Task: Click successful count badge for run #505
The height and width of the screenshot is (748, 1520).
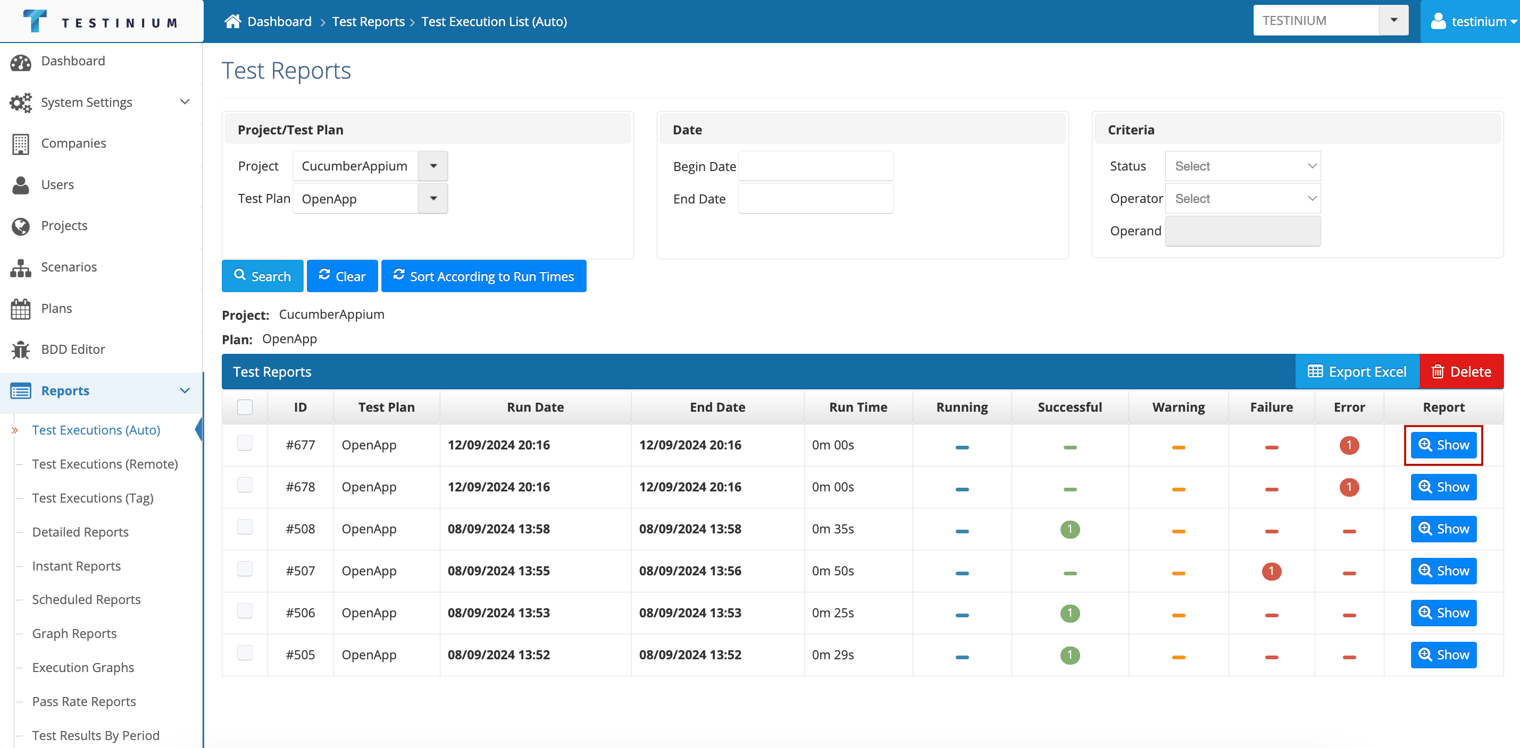Action: [x=1070, y=655]
